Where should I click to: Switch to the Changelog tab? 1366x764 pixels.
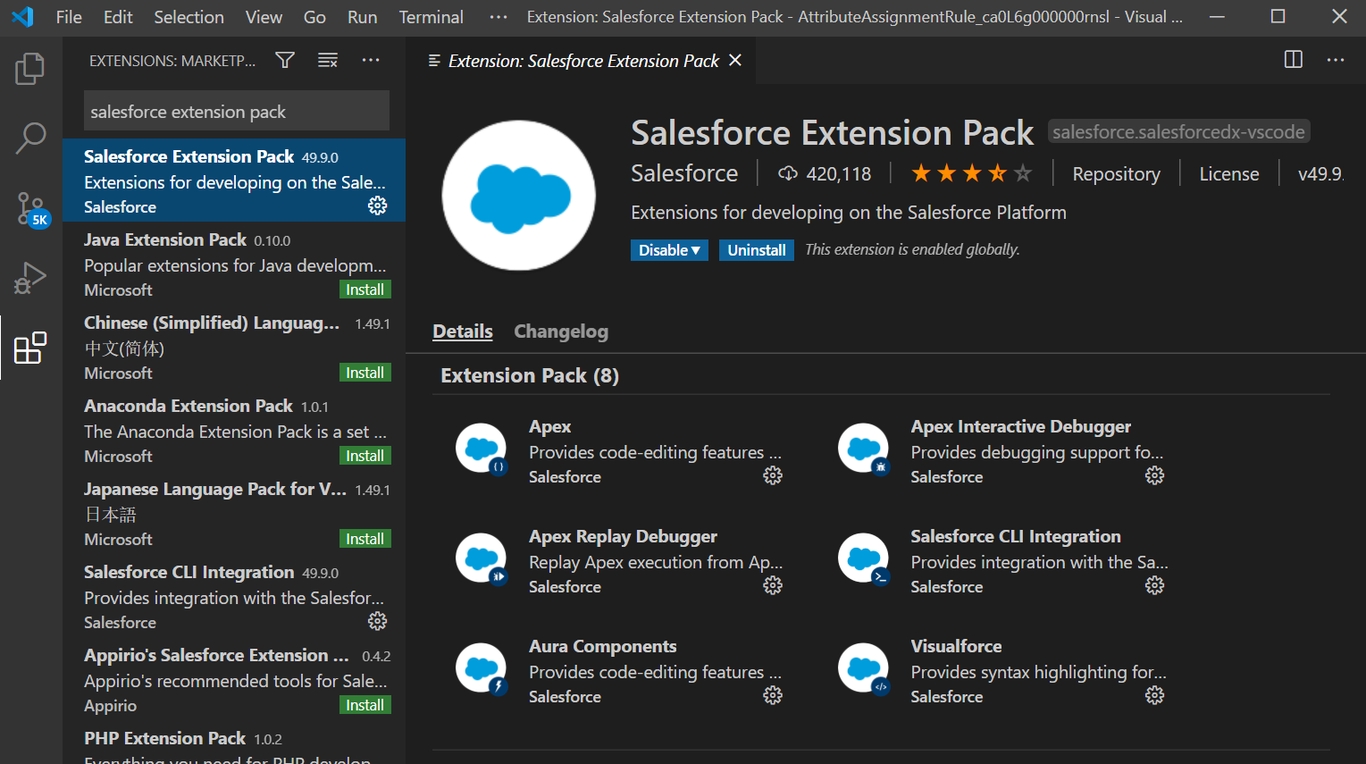point(560,331)
